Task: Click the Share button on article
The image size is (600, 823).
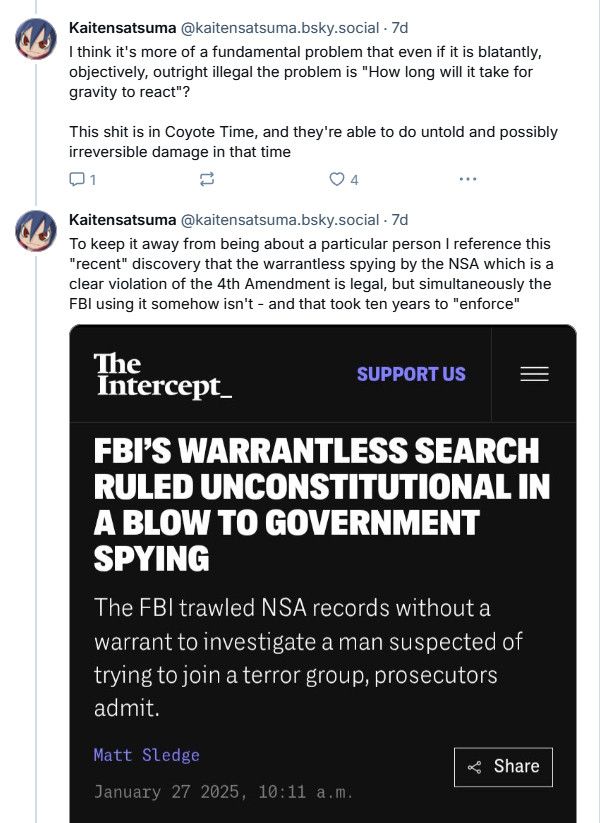Action: (x=503, y=767)
